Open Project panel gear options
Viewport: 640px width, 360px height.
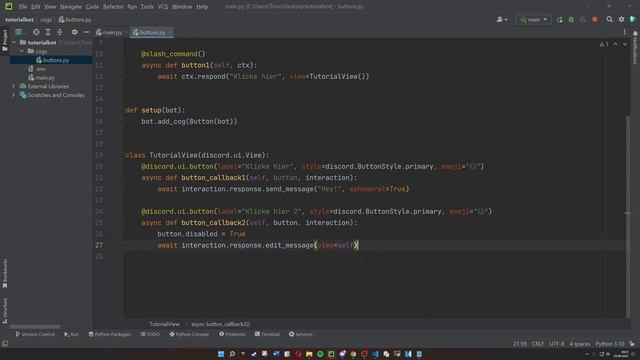74,32
